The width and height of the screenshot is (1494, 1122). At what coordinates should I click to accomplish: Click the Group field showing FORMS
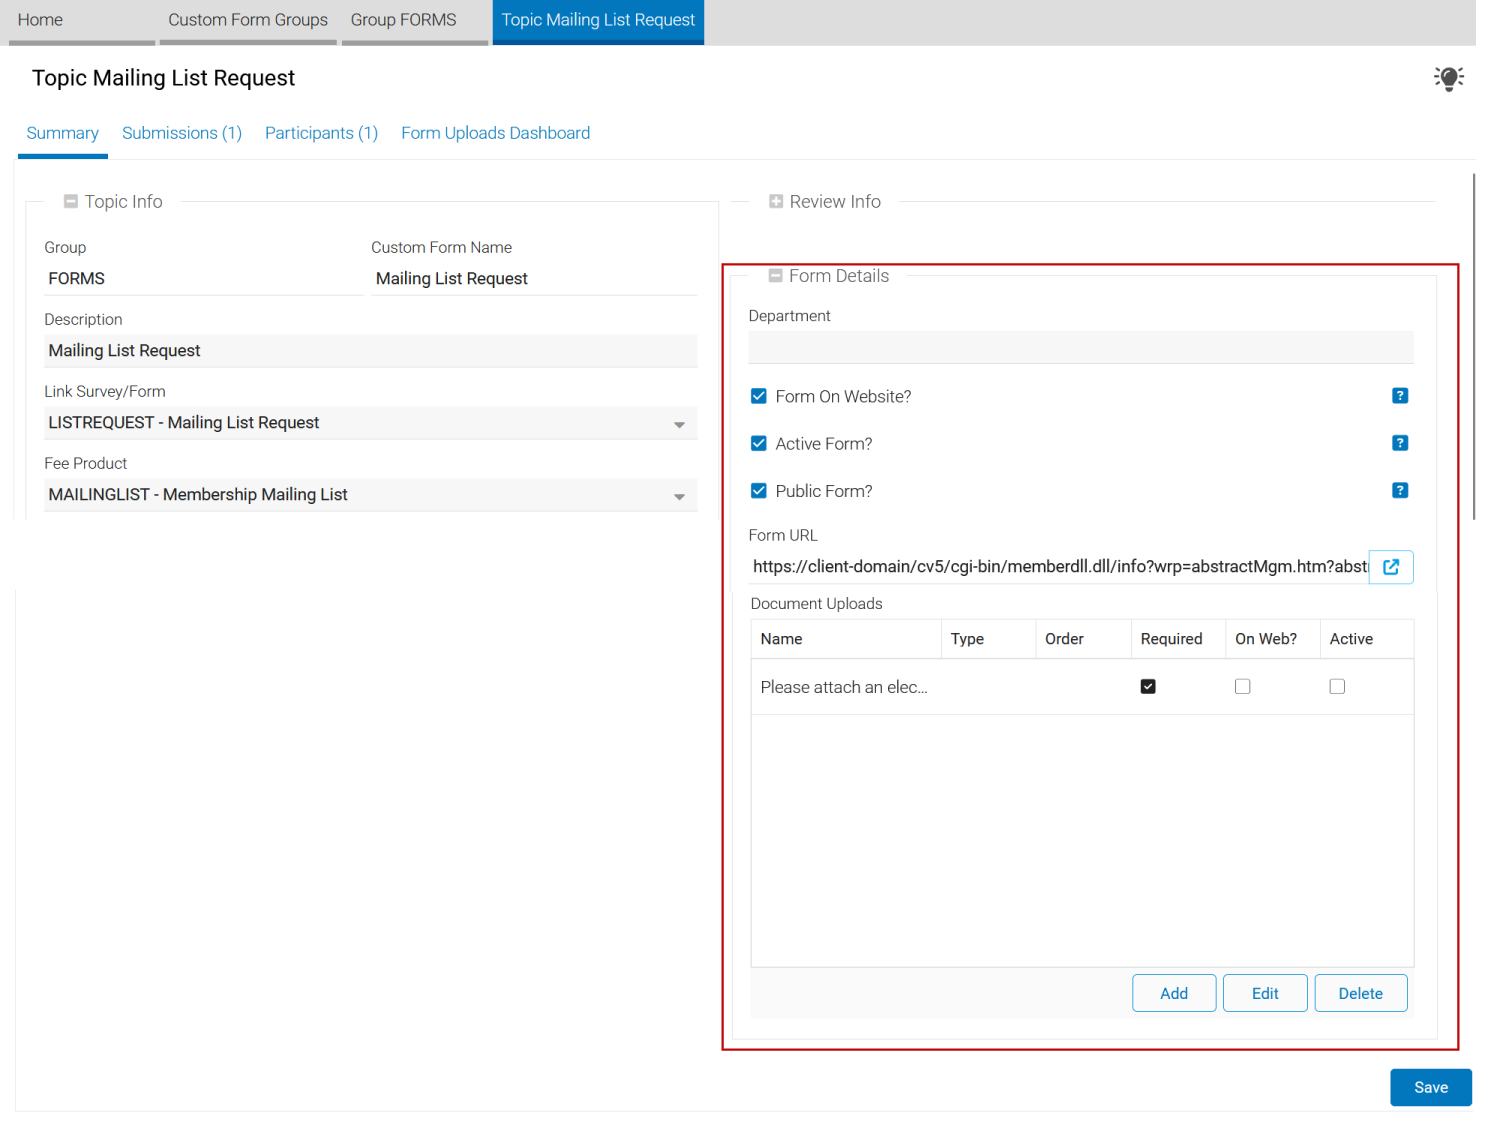(203, 279)
